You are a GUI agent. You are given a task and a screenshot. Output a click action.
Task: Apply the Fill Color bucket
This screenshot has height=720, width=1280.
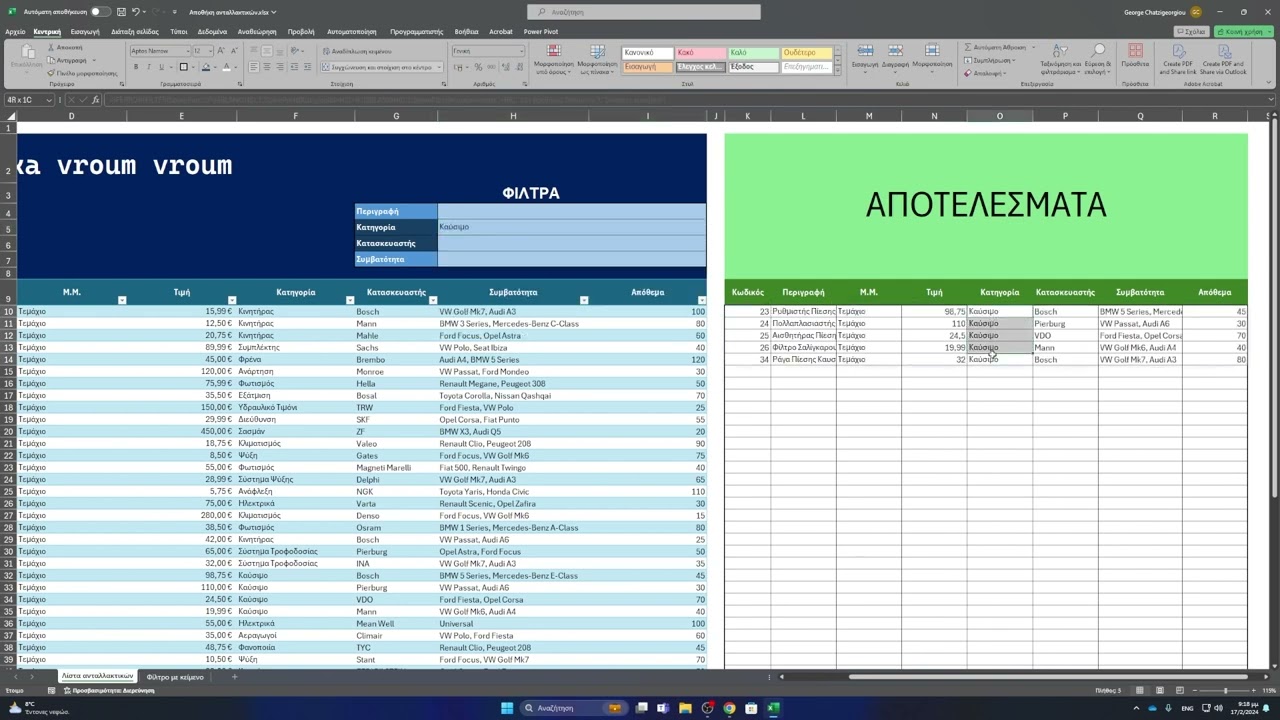pos(207,67)
